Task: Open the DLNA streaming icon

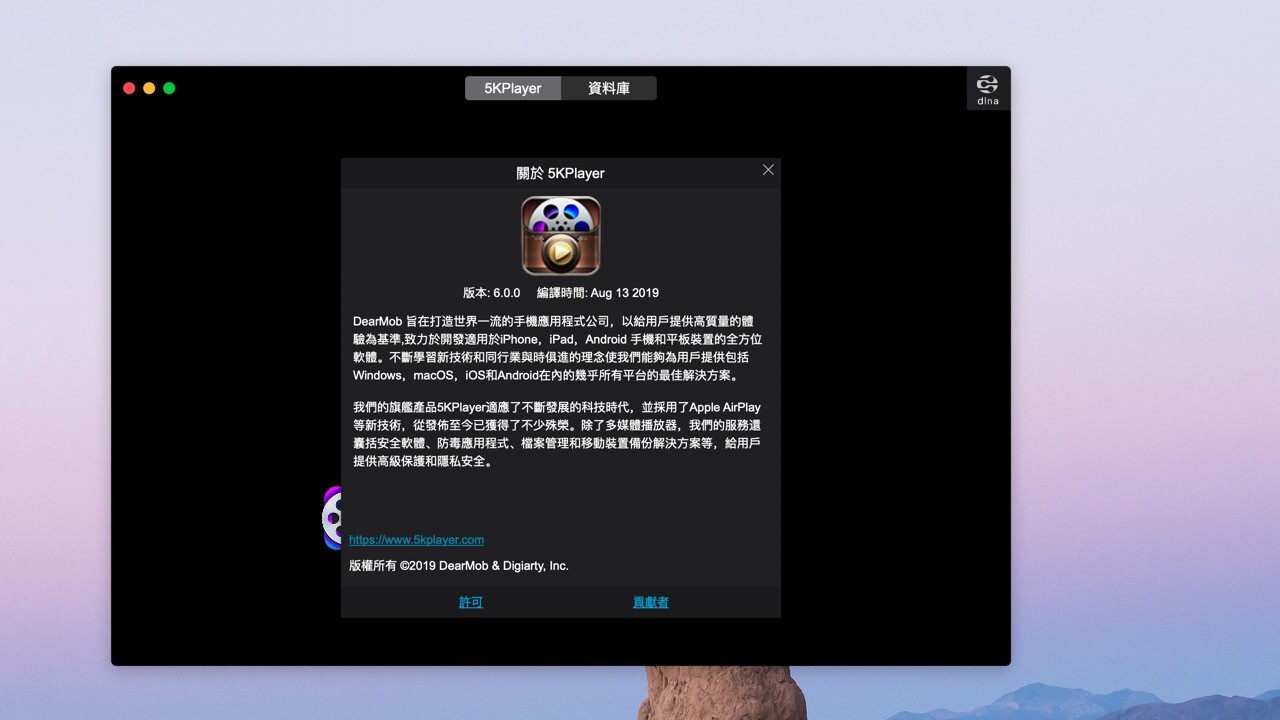Action: pyautogui.click(x=988, y=89)
